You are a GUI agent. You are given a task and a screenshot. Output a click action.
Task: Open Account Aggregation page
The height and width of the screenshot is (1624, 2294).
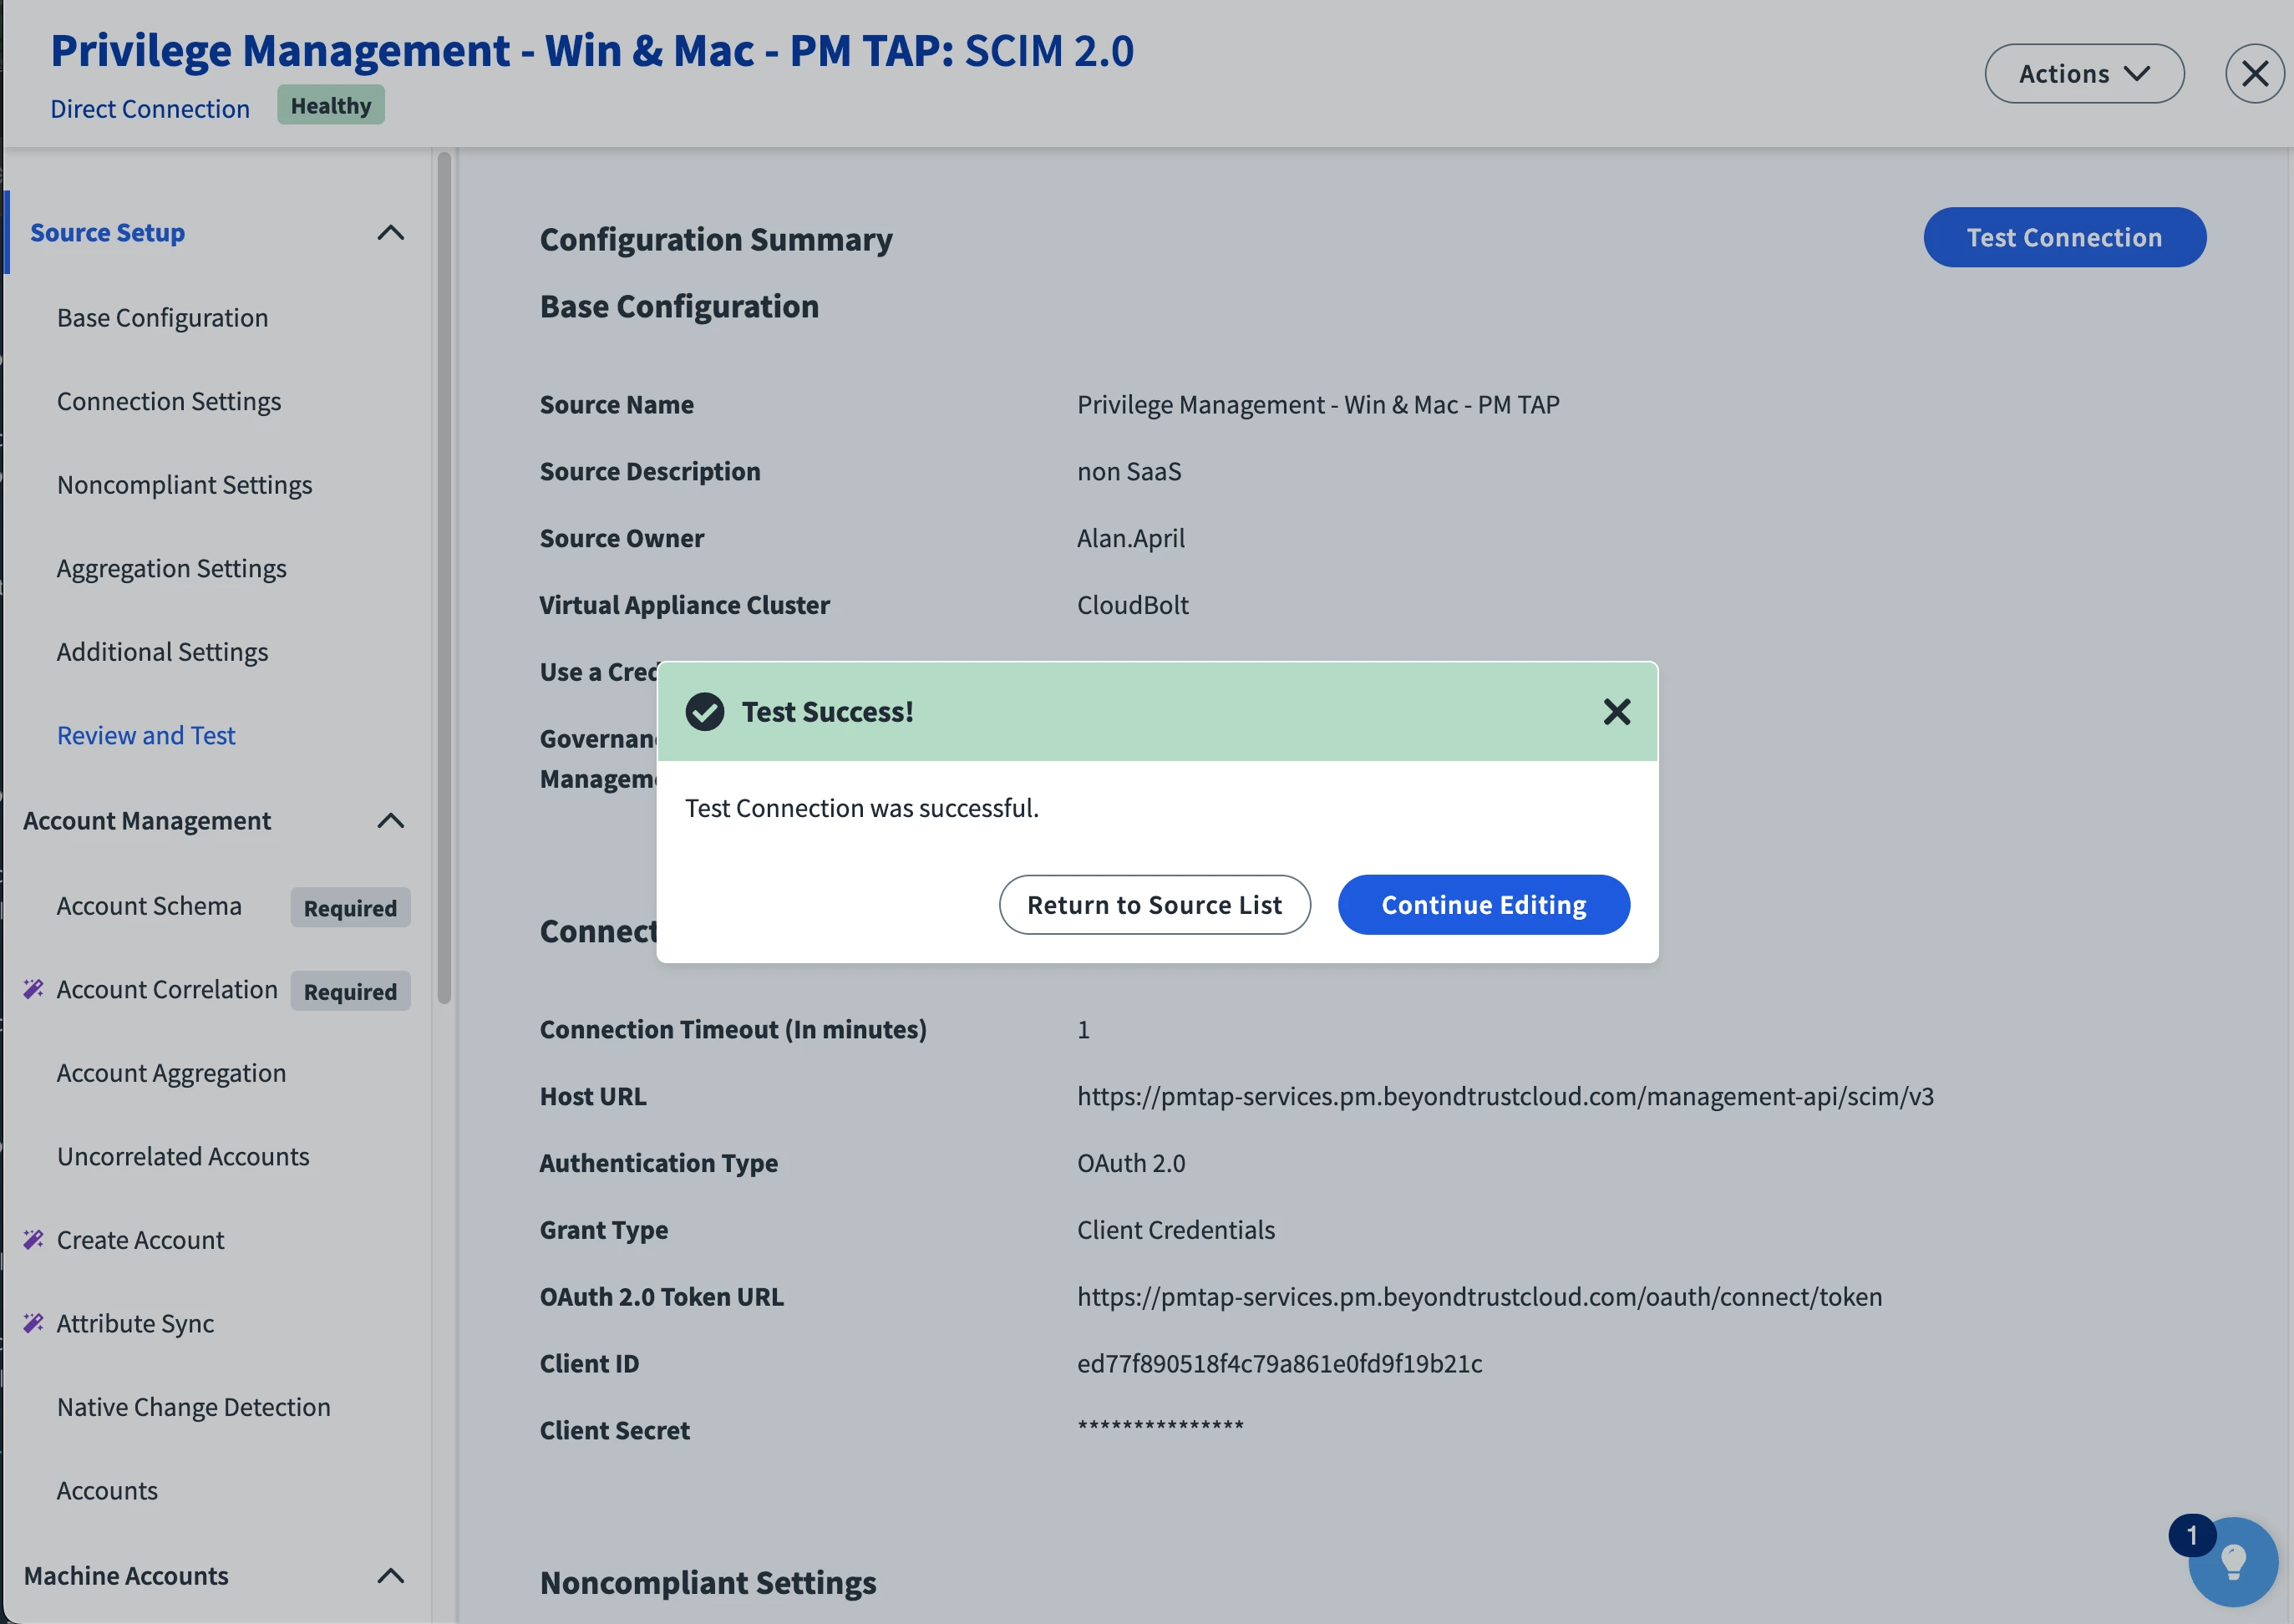(x=171, y=1073)
